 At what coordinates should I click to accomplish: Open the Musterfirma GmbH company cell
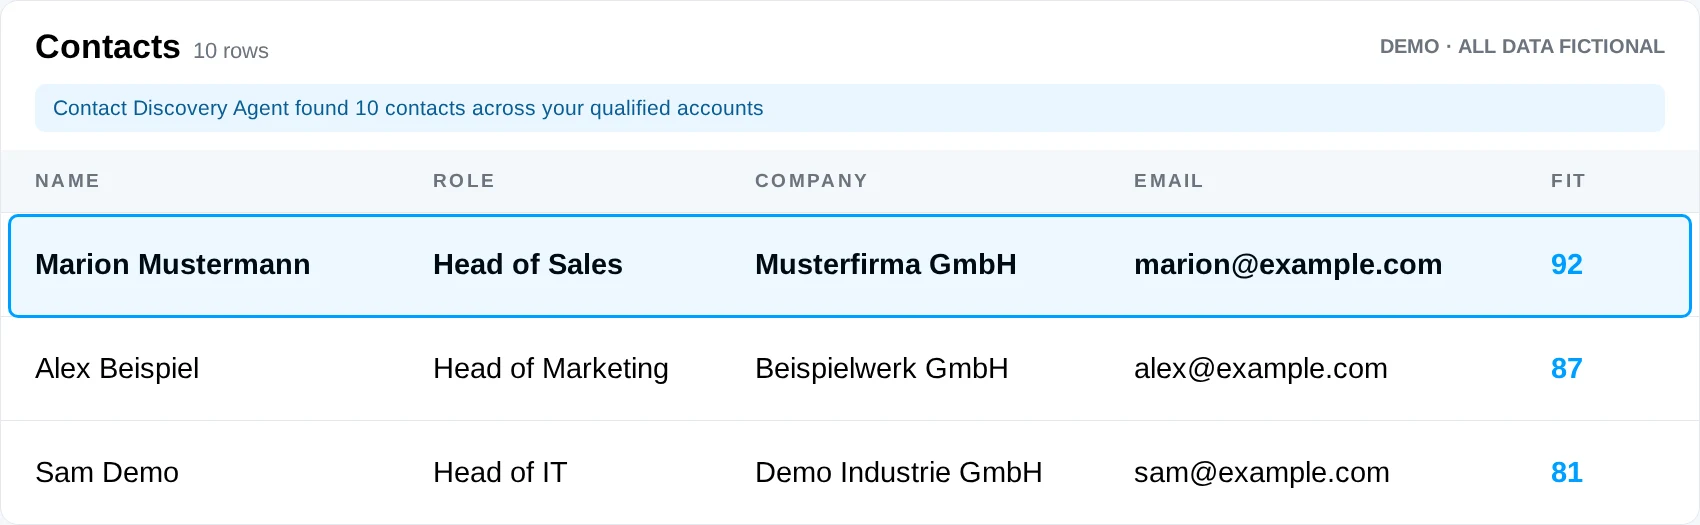point(886,265)
